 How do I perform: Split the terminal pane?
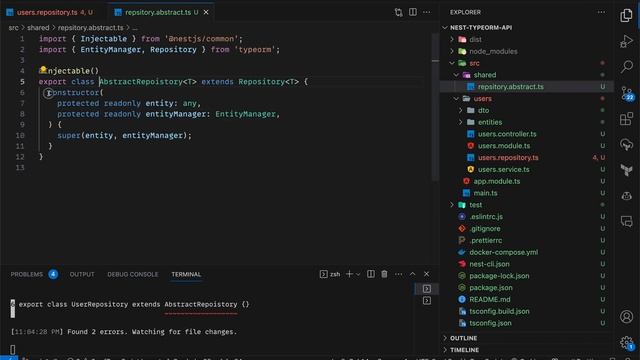[371, 274]
